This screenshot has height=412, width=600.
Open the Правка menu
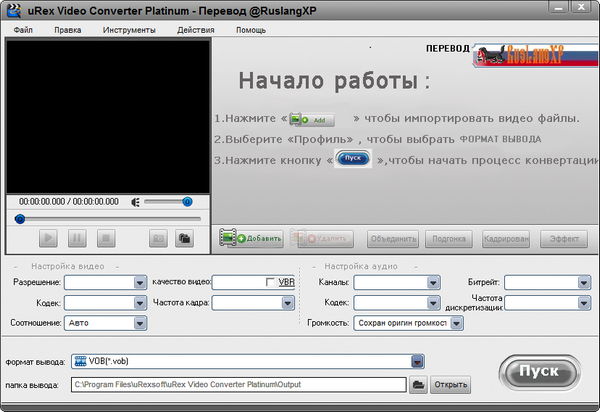point(67,30)
